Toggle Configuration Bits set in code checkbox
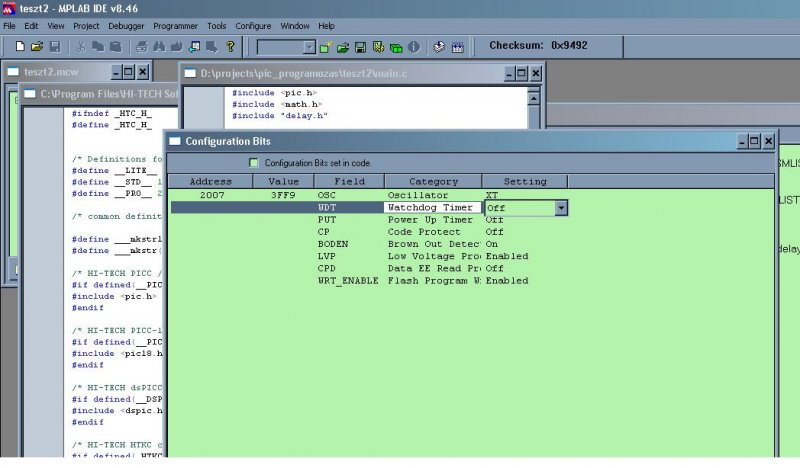The height and width of the screenshot is (468, 800). point(254,163)
